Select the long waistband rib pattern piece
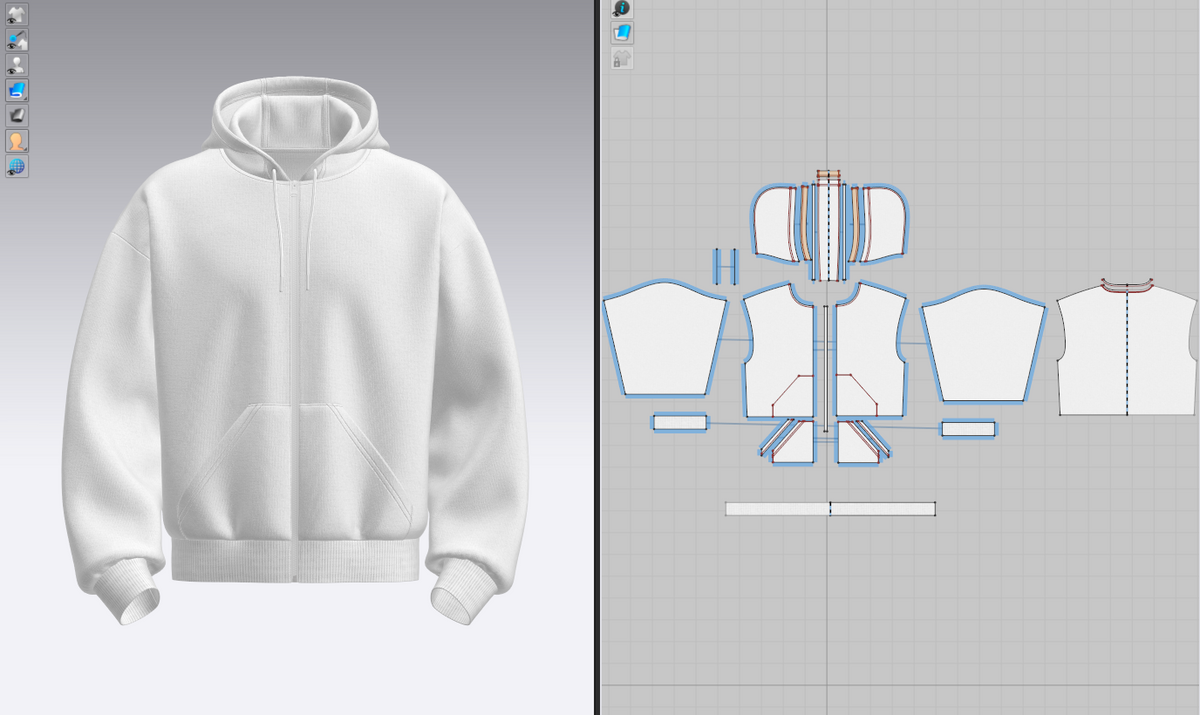Screen dimensions: 1200x715 [x=830, y=509]
